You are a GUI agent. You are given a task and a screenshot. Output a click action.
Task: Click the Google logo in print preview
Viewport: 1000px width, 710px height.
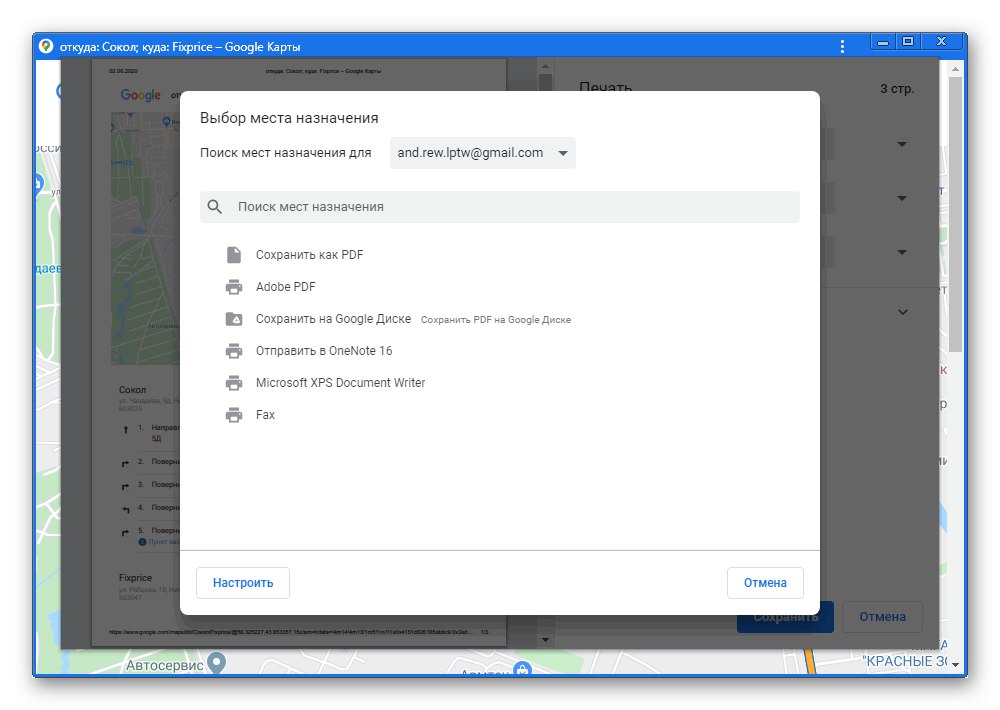[x=140, y=95]
